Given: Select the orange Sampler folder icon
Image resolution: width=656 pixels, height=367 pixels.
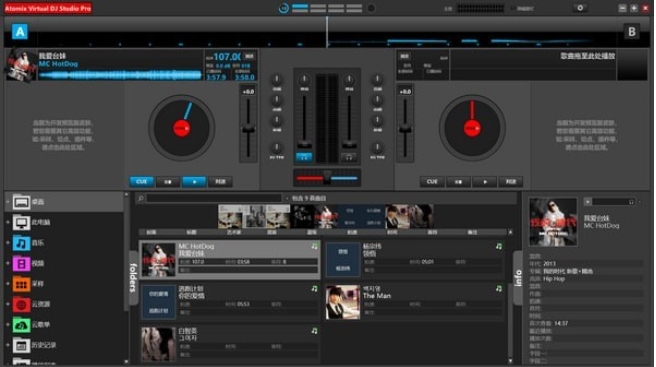Looking at the screenshot, I should [21, 284].
